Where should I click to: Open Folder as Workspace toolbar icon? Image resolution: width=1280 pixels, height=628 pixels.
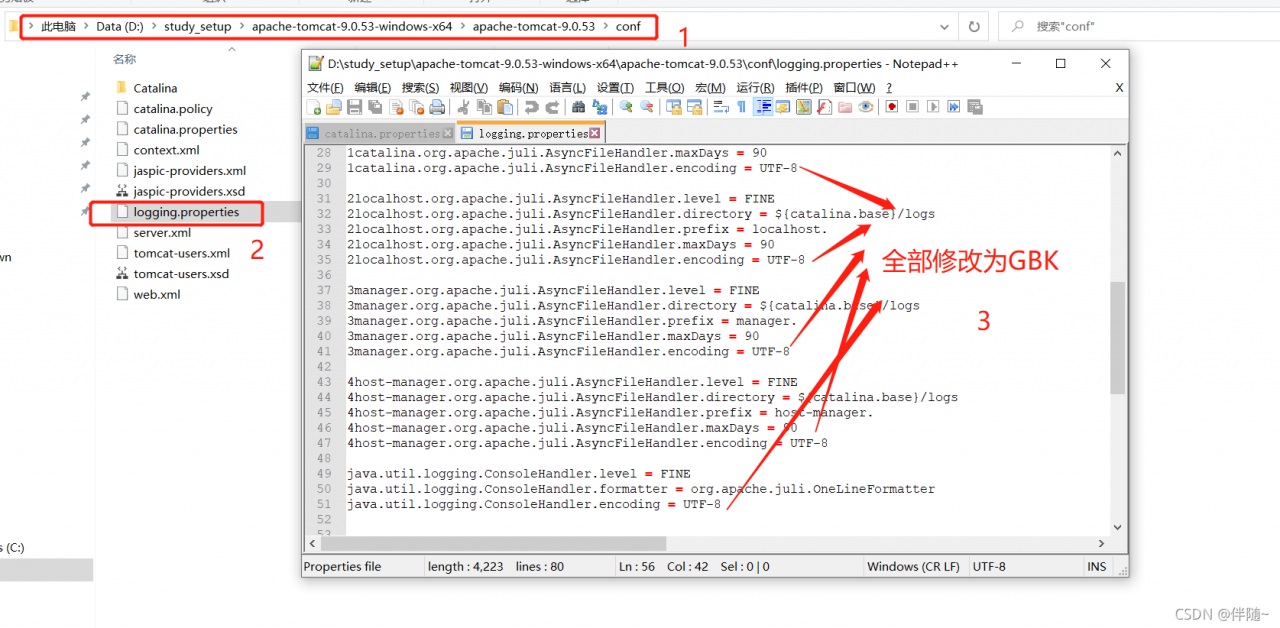coord(845,107)
